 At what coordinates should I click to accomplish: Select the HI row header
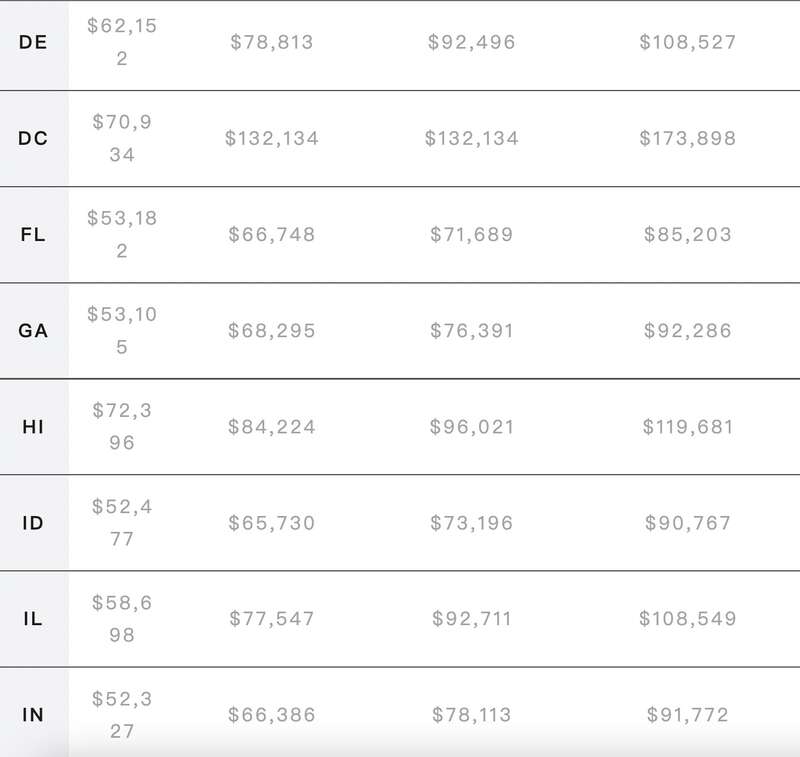click(x=33, y=427)
